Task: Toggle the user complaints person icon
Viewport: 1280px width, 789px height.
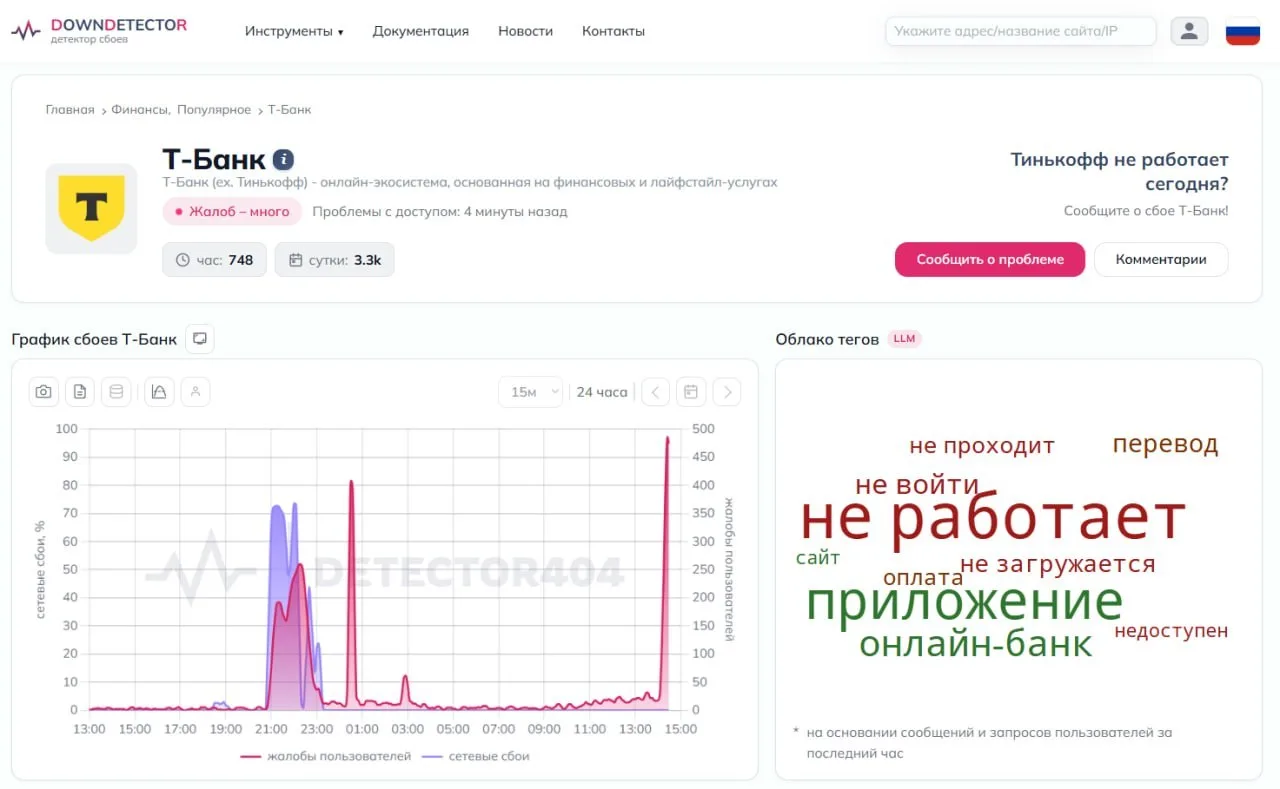Action: pos(195,392)
